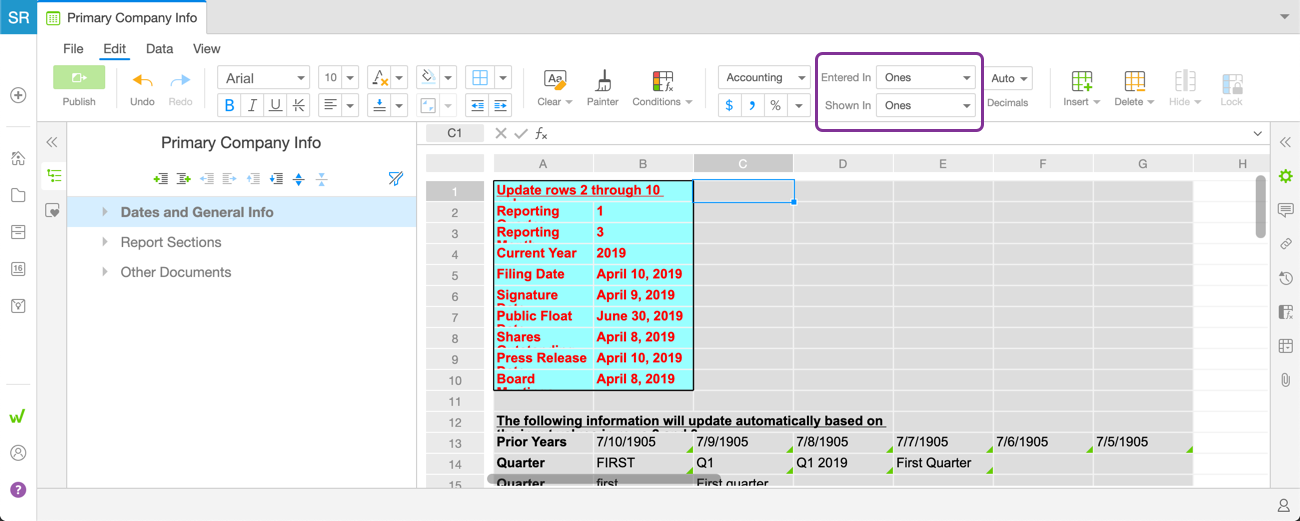Image resolution: width=1300 pixels, height=521 pixels.
Task: Select Other Documents in the outline
Action: pos(175,272)
